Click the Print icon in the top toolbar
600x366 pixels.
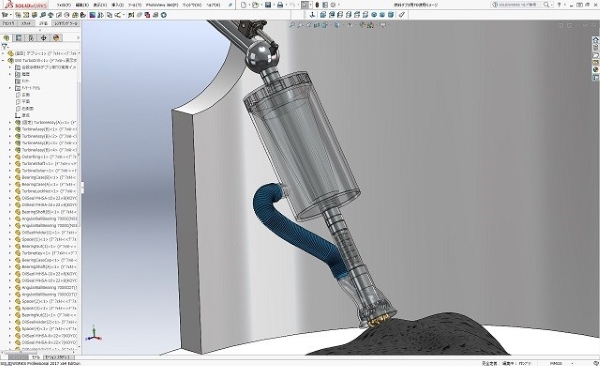pos(280,5)
